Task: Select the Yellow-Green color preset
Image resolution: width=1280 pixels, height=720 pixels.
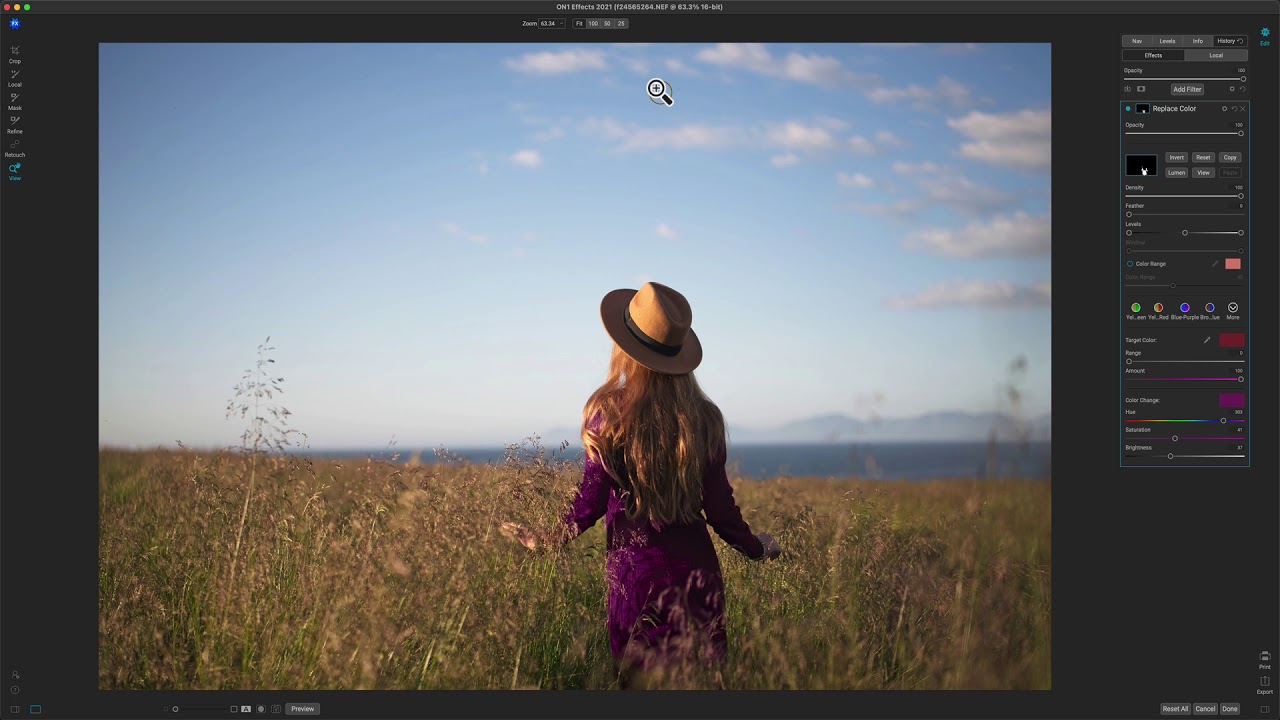Action: pos(1136,308)
